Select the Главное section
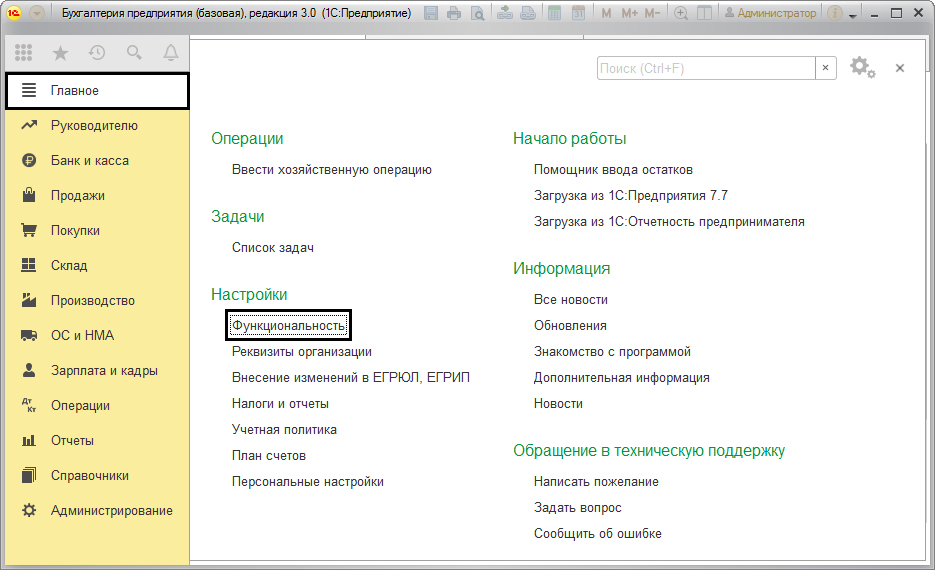The width and height of the screenshot is (935, 570). [97, 91]
